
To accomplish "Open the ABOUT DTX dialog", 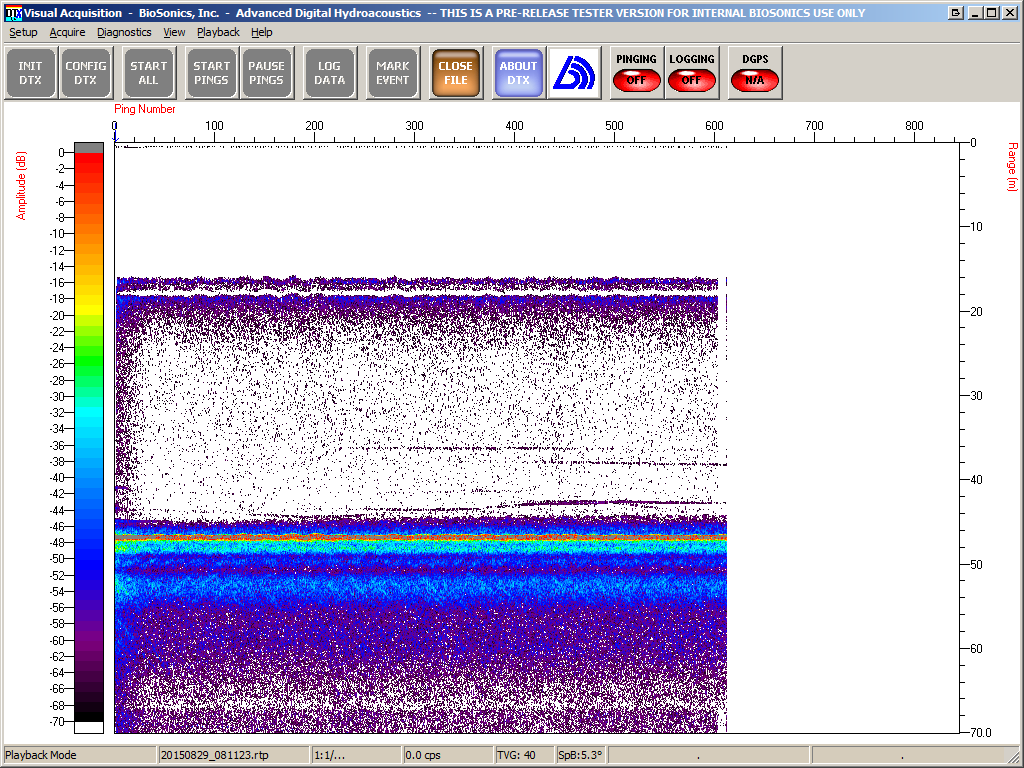I will tap(519, 73).
